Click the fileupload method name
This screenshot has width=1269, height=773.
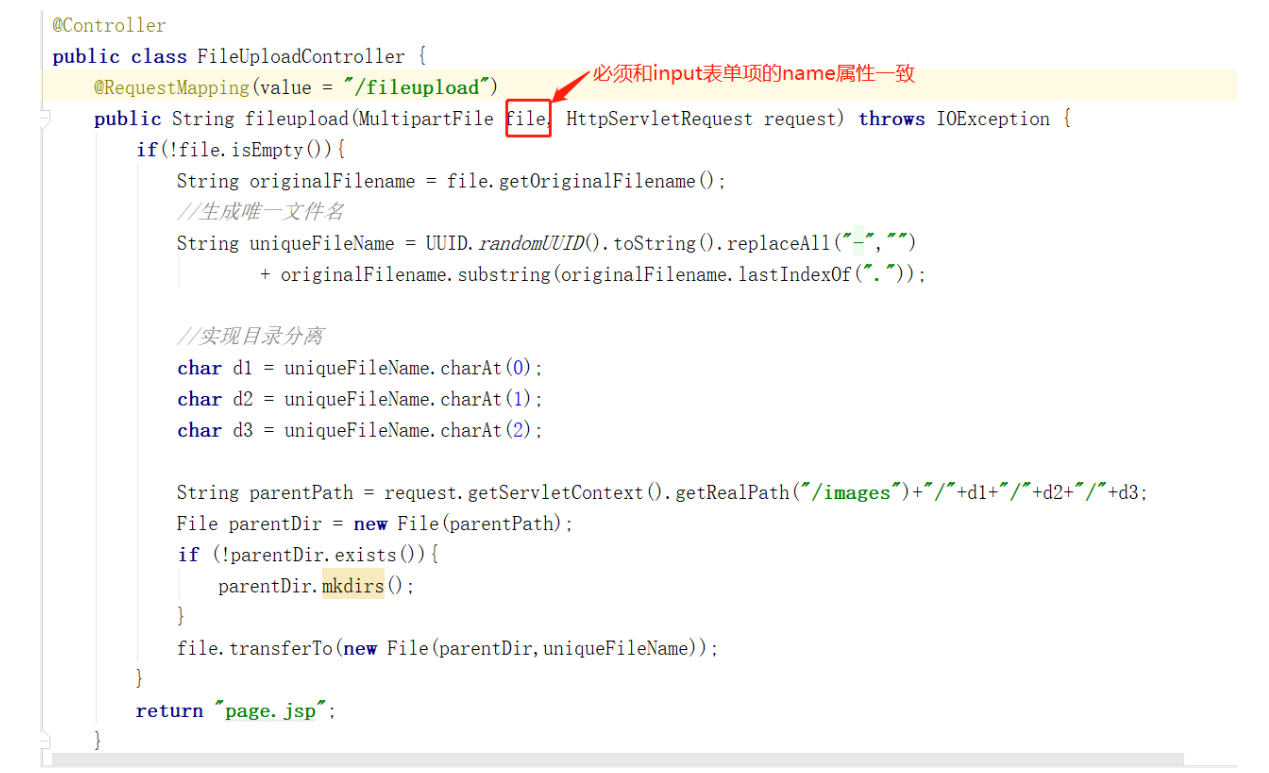pos(297,118)
